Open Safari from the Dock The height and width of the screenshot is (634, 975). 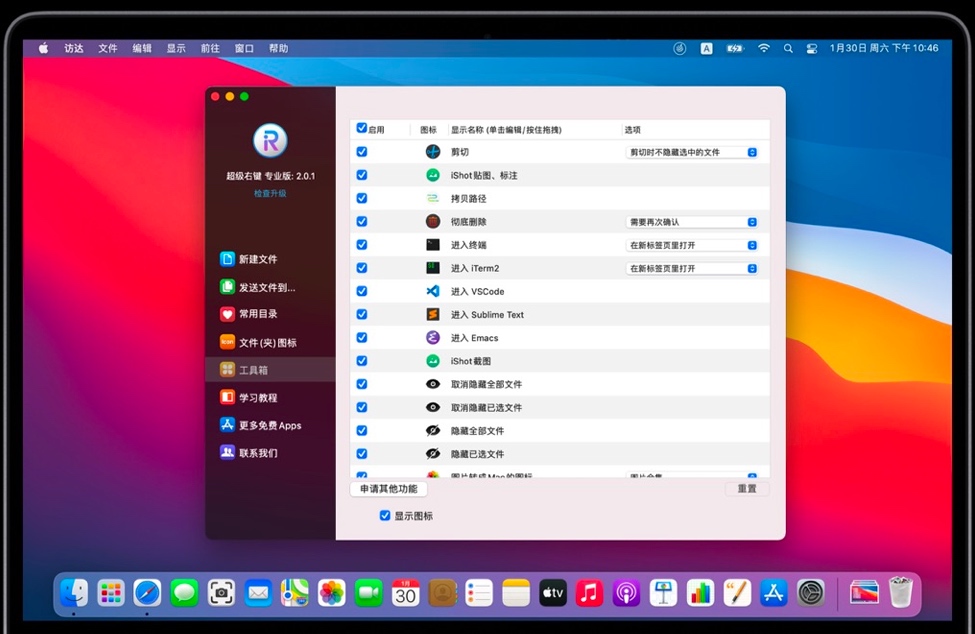(x=147, y=593)
